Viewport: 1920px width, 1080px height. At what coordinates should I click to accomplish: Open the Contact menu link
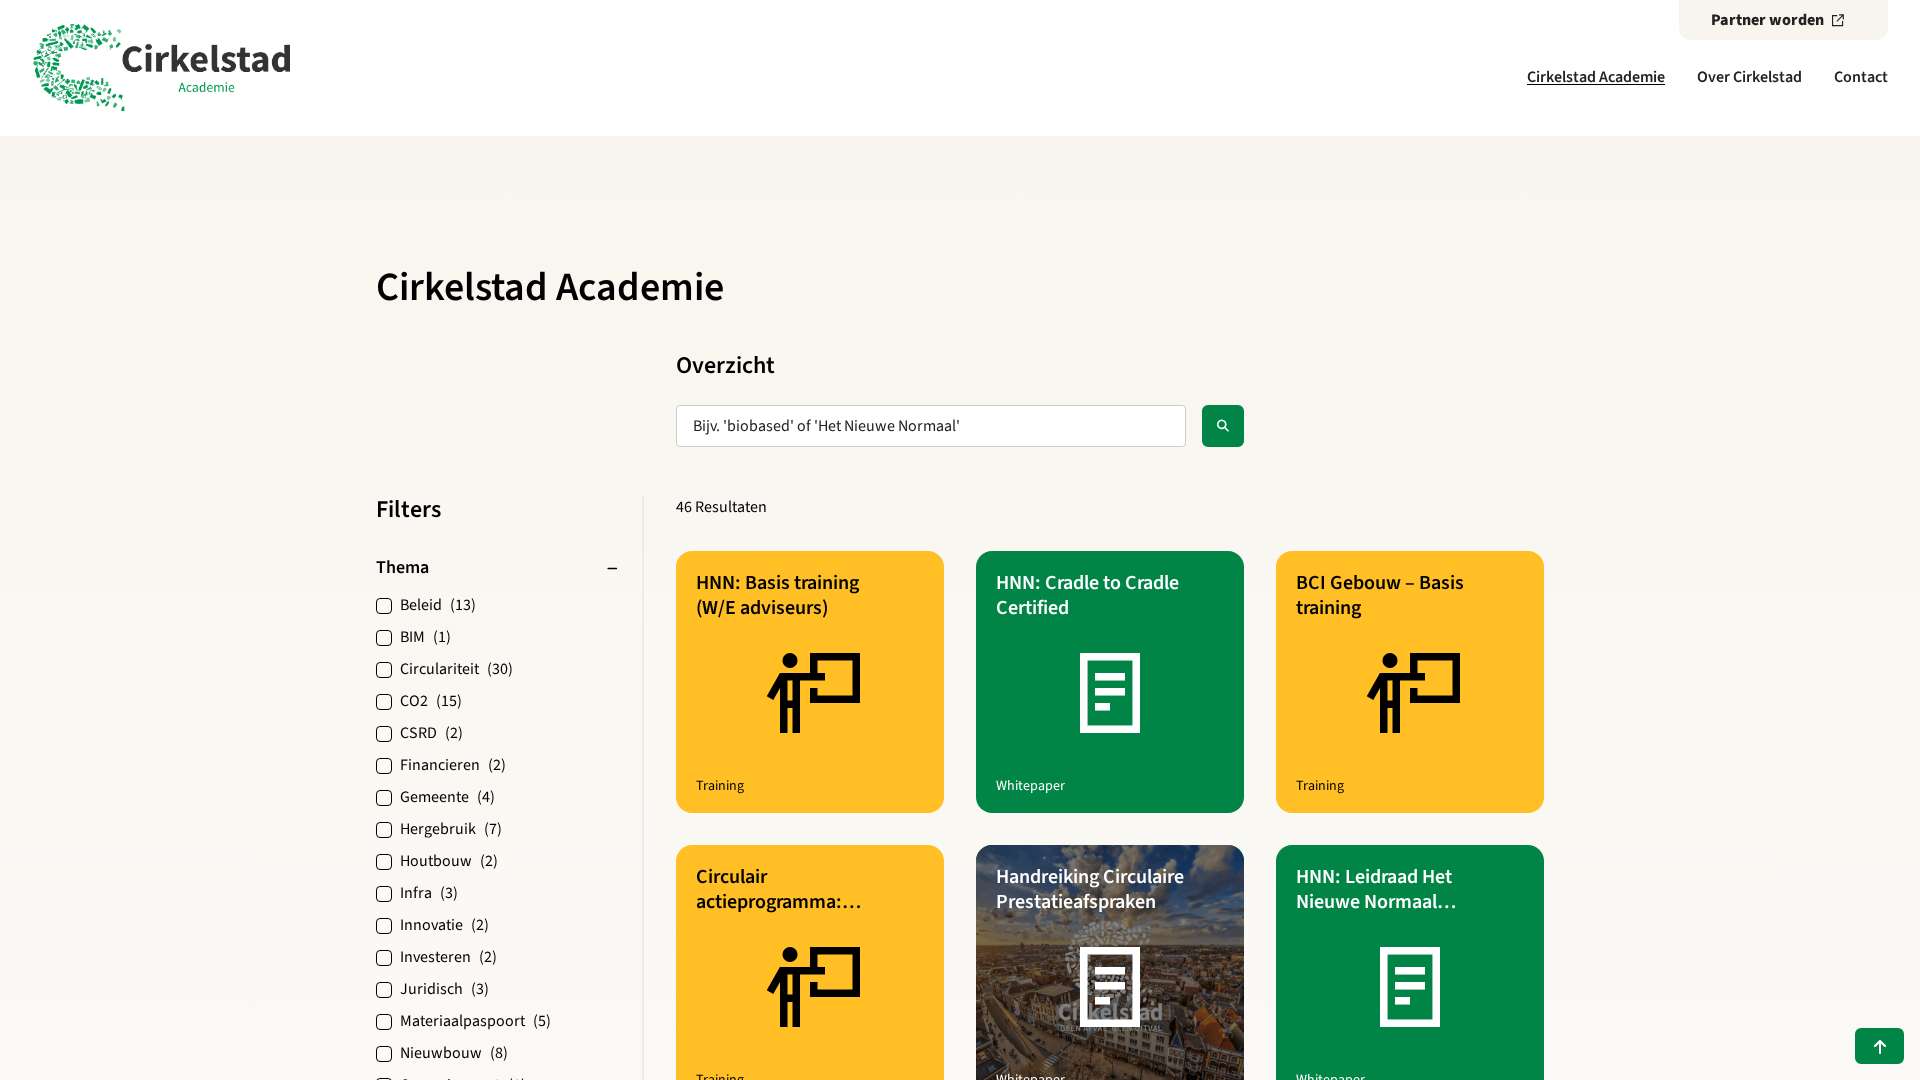click(1860, 77)
